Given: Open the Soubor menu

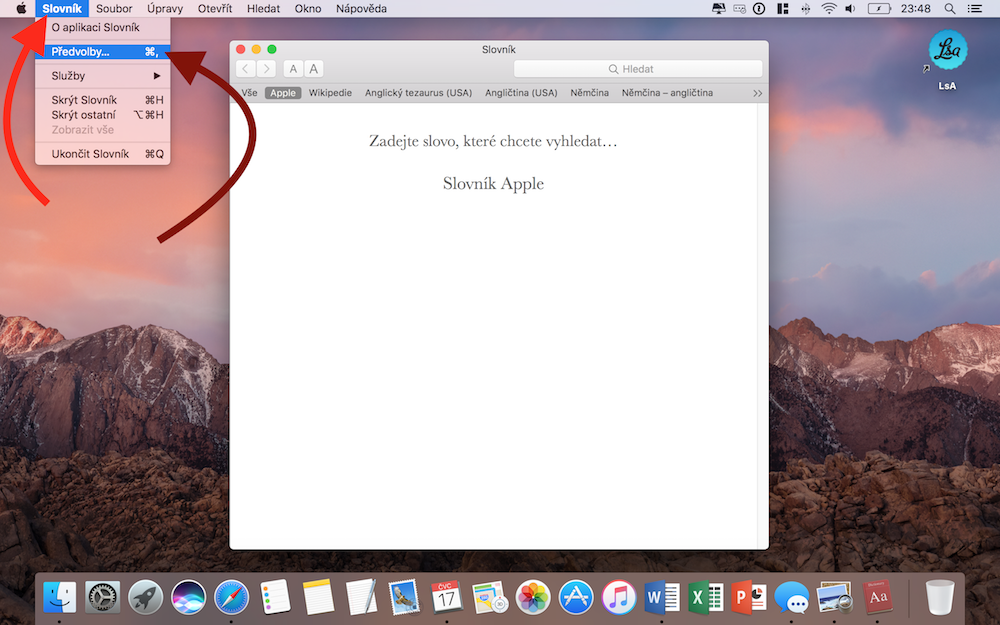Looking at the screenshot, I should (x=114, y=8).
